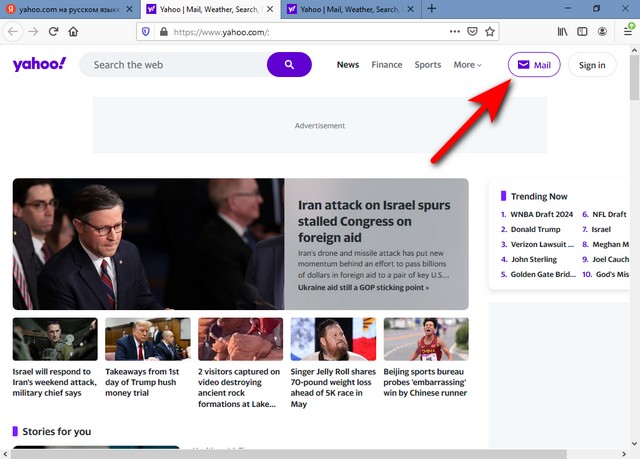
Task: Open Sports in Yahoo navigation
Action: pos(428,64)
